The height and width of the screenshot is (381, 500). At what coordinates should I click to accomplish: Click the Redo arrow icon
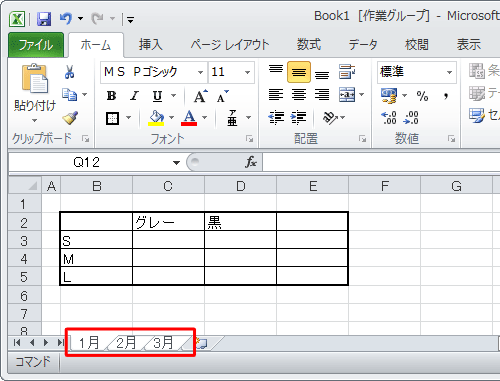tap(97, 19)
